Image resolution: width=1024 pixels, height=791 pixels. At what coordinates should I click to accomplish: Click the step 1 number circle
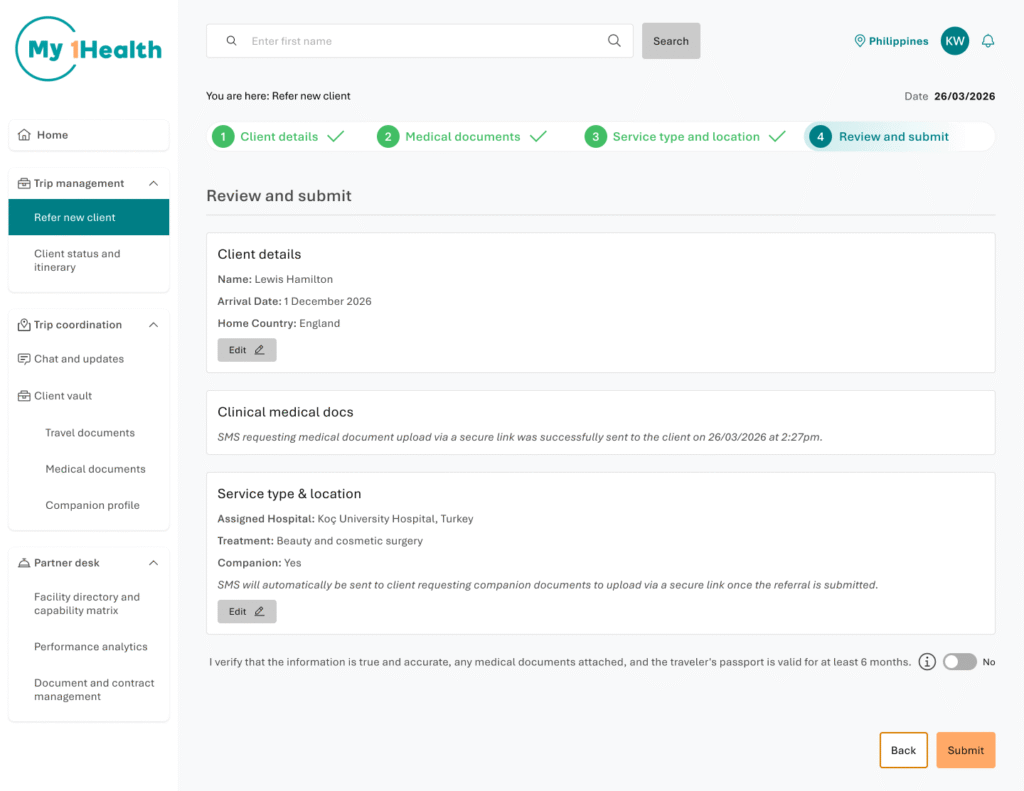pos(223,137)
